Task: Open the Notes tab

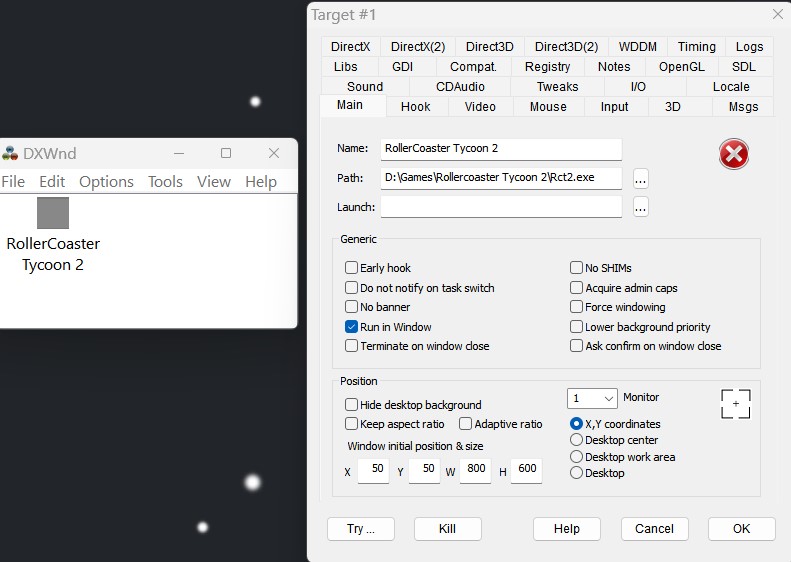Action: pos(614,67)
